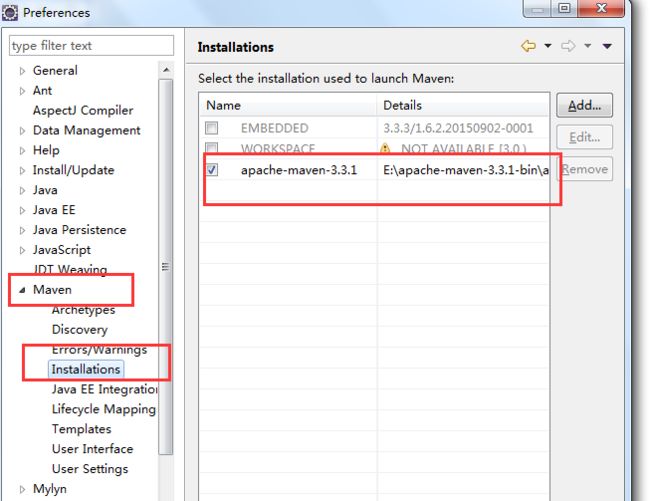This screenshot has width=650, height=501.
Task: Select the Maven preference page
Action: [52, 289]
